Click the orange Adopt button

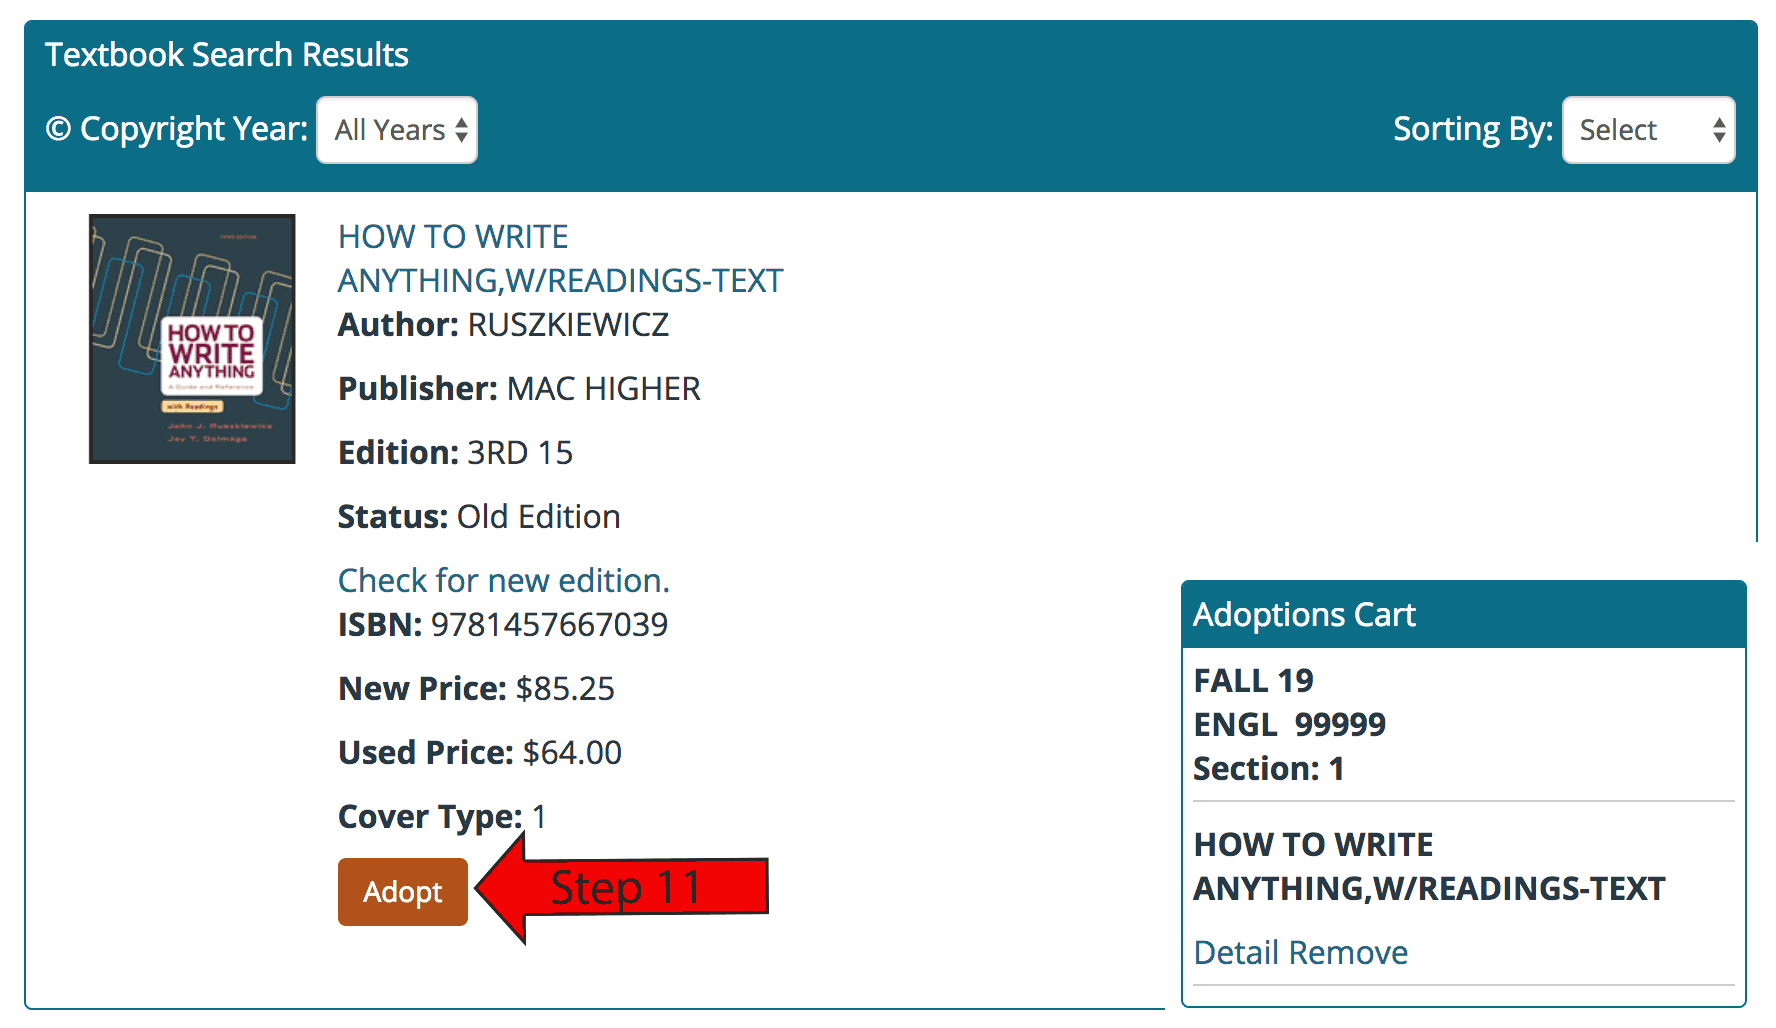point(403,892)
